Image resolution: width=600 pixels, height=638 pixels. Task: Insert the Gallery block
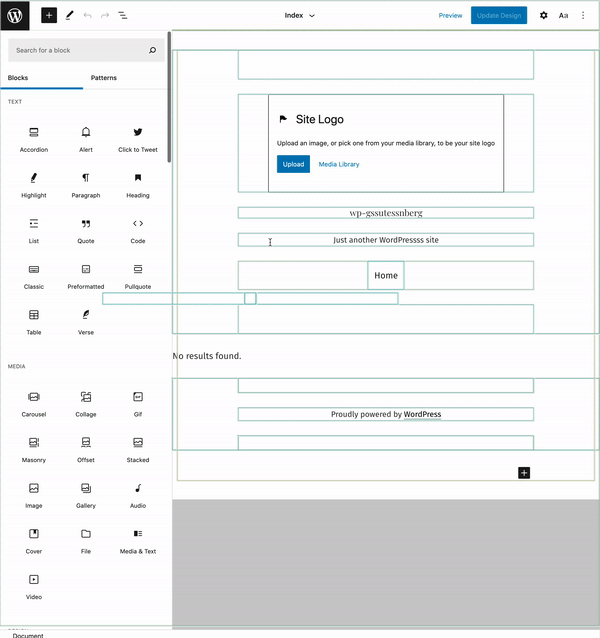click(x=86, y=495)
